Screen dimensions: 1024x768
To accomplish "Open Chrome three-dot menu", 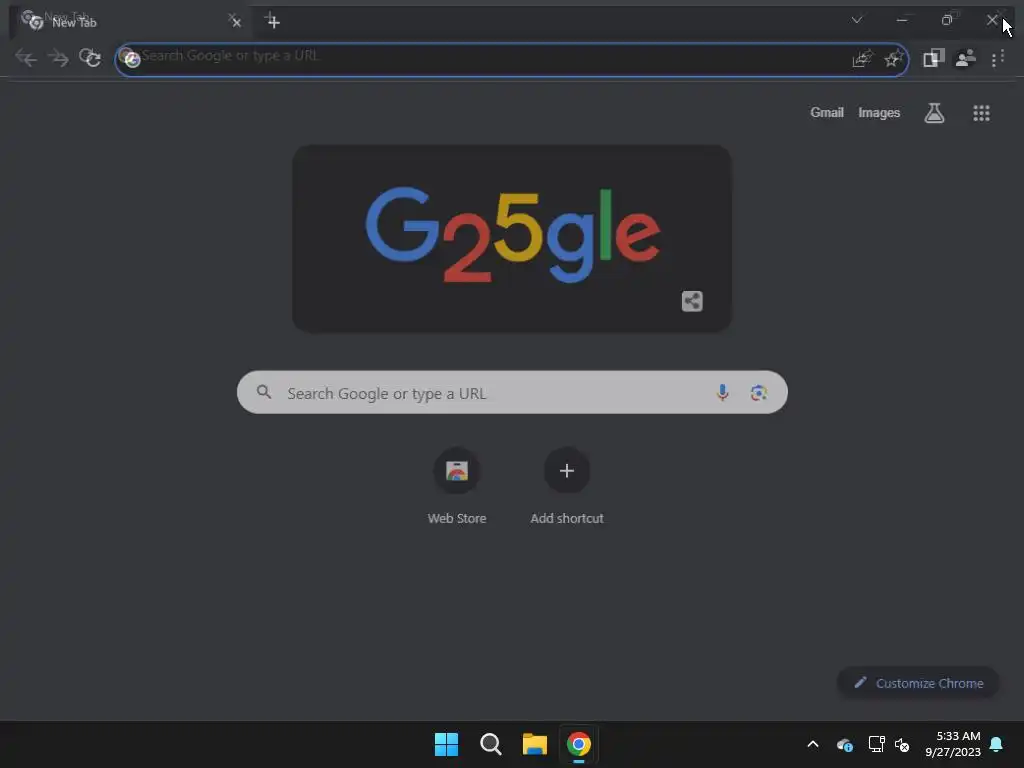I will coord(997,59).
